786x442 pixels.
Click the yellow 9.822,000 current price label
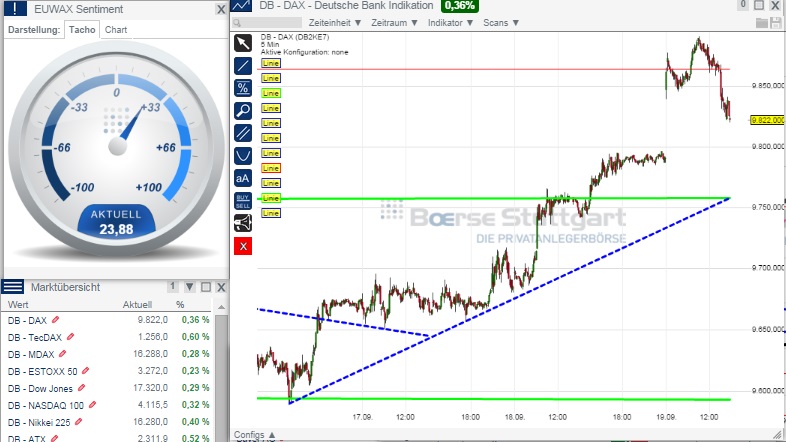click(767, 120)
